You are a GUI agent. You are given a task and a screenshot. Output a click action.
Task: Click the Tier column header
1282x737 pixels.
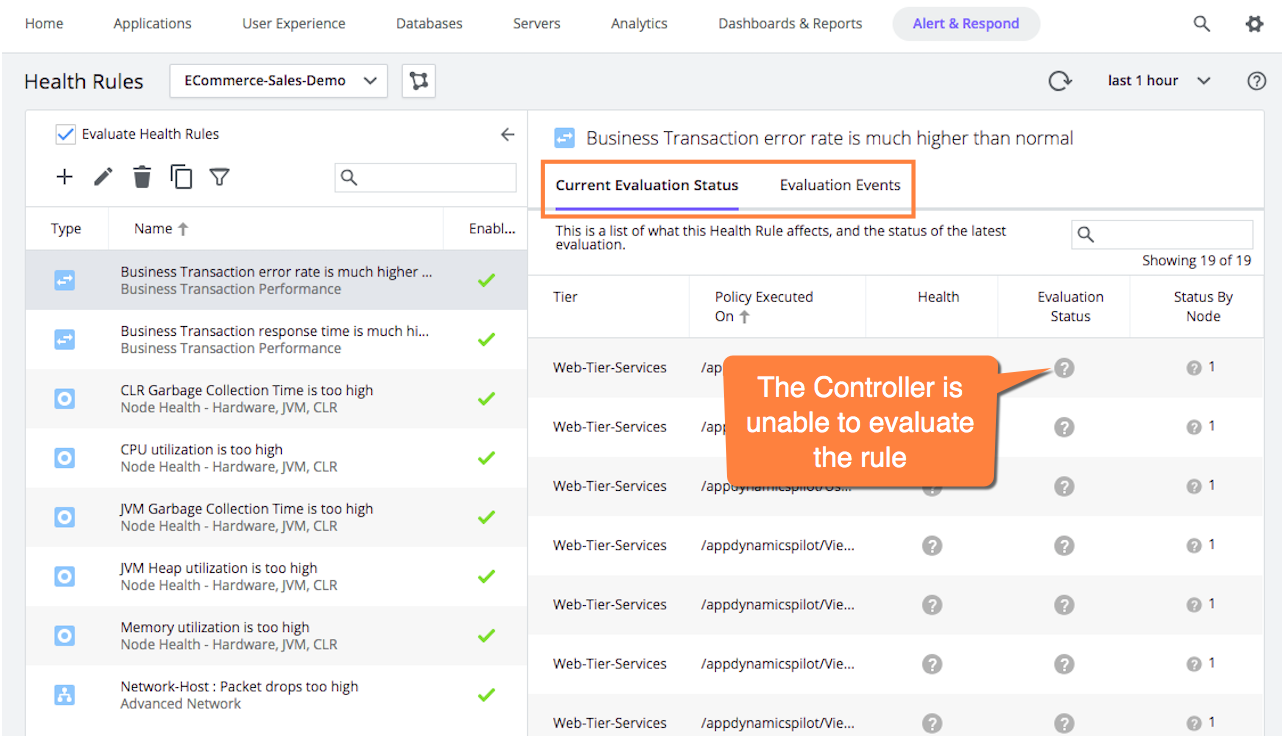(x=566, y=297)
